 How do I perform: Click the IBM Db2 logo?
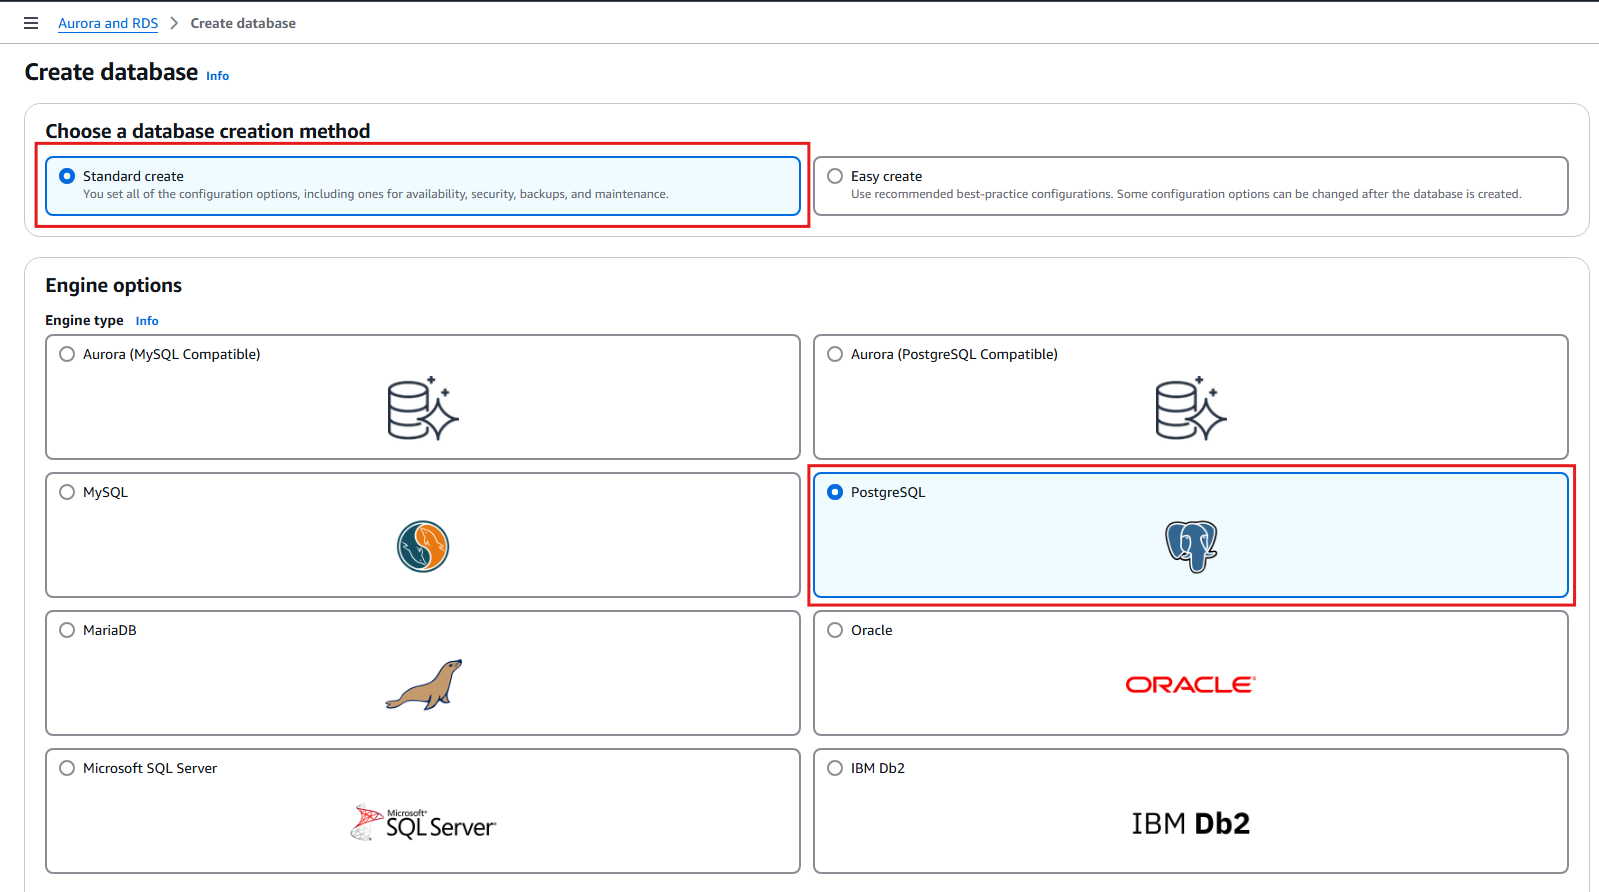[x=1191, y=823]
